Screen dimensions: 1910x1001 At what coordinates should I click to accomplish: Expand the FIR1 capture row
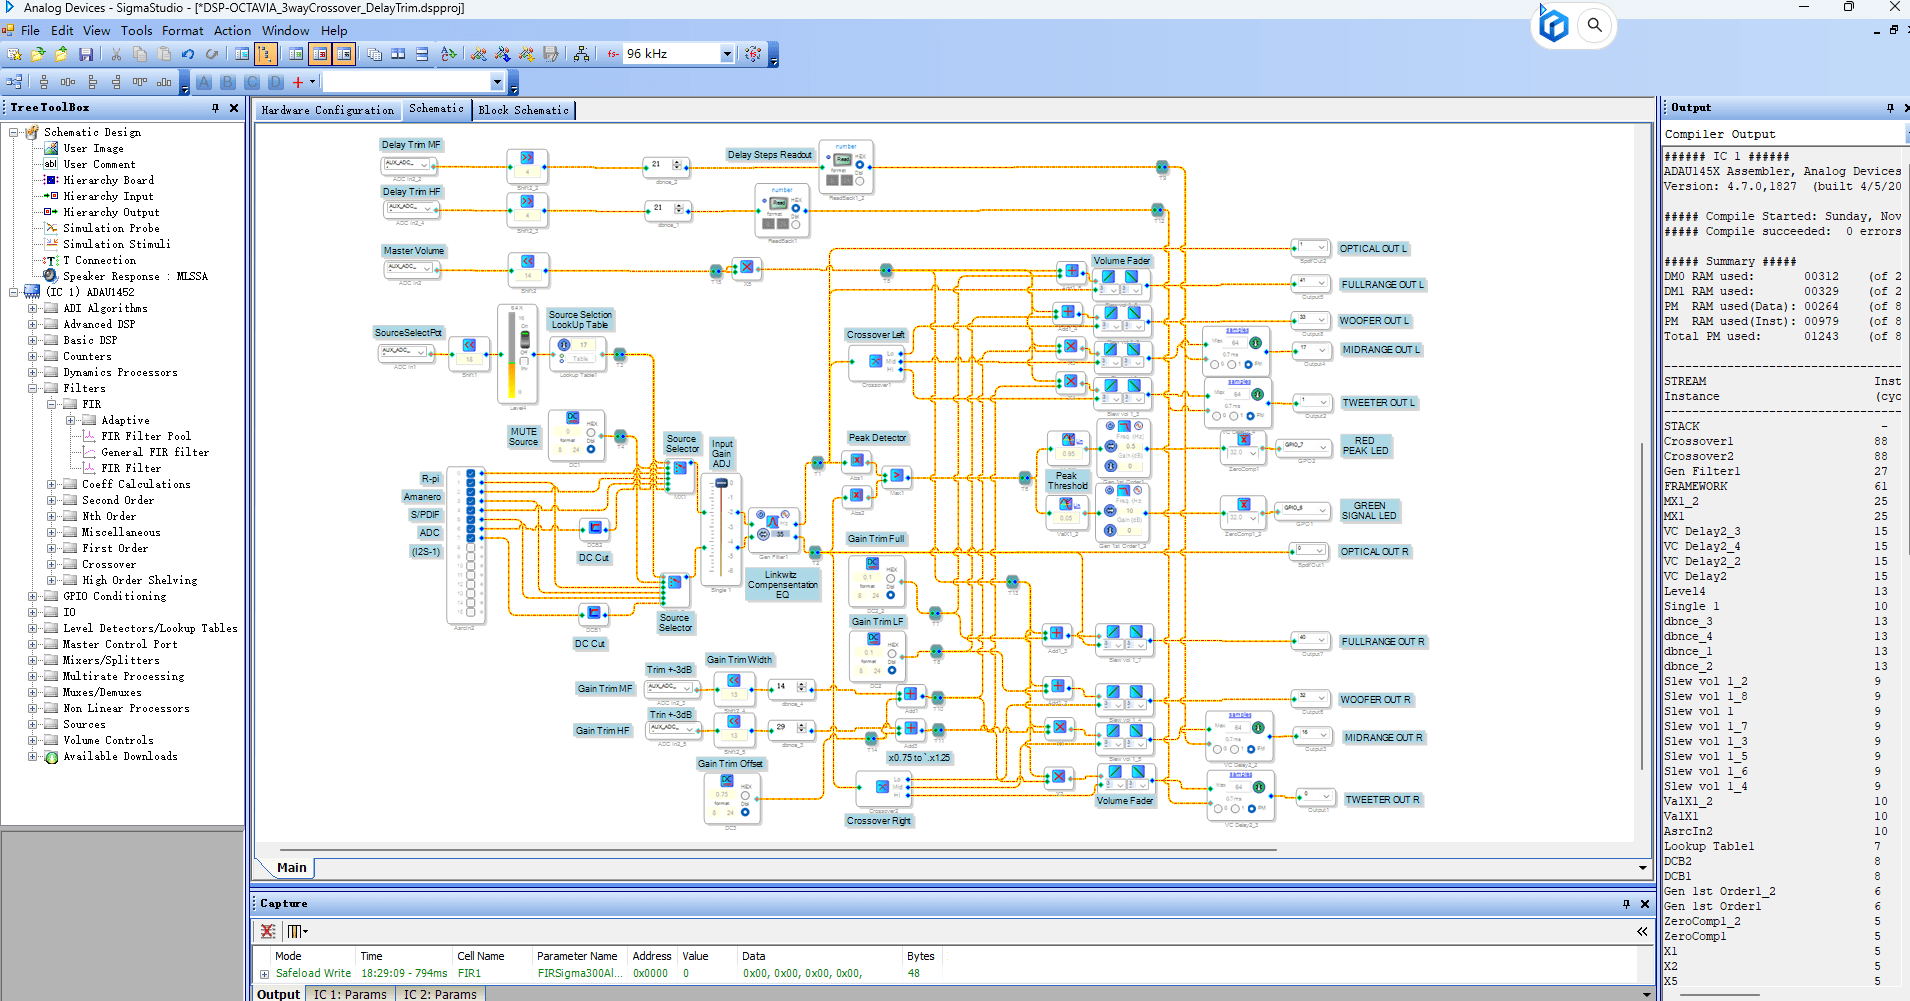[x=264, y=974]
